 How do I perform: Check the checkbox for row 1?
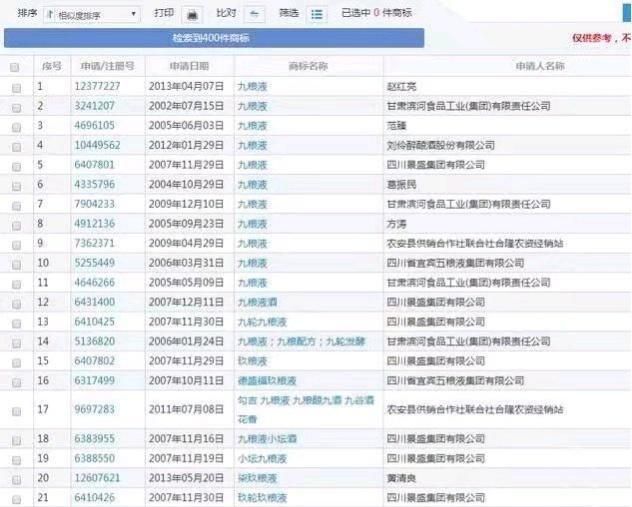click(15, 87)
